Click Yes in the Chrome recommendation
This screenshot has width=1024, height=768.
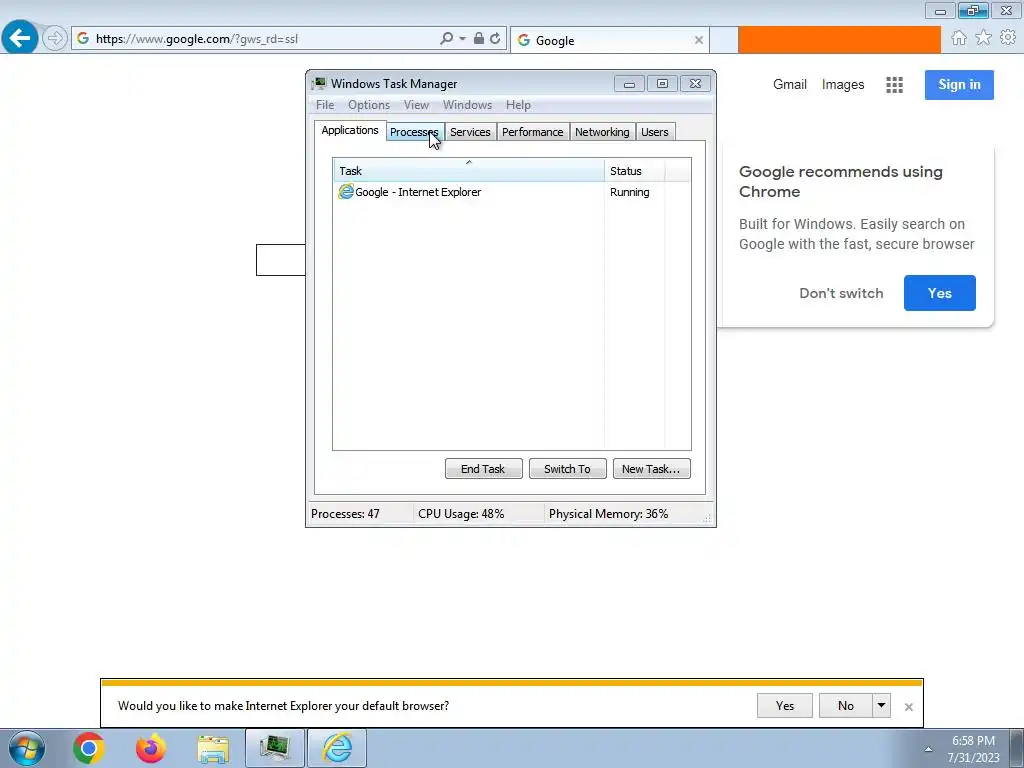click(x=940, y=293)
